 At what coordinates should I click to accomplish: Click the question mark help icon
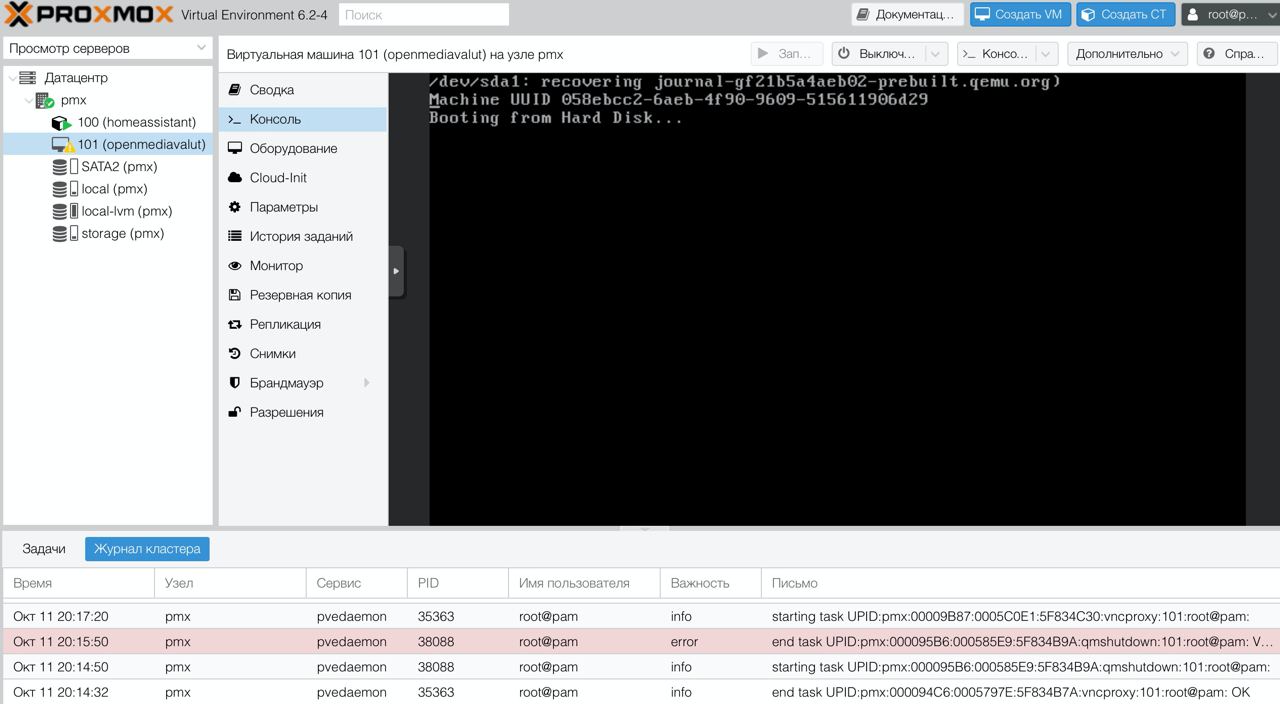[1209, 54]
